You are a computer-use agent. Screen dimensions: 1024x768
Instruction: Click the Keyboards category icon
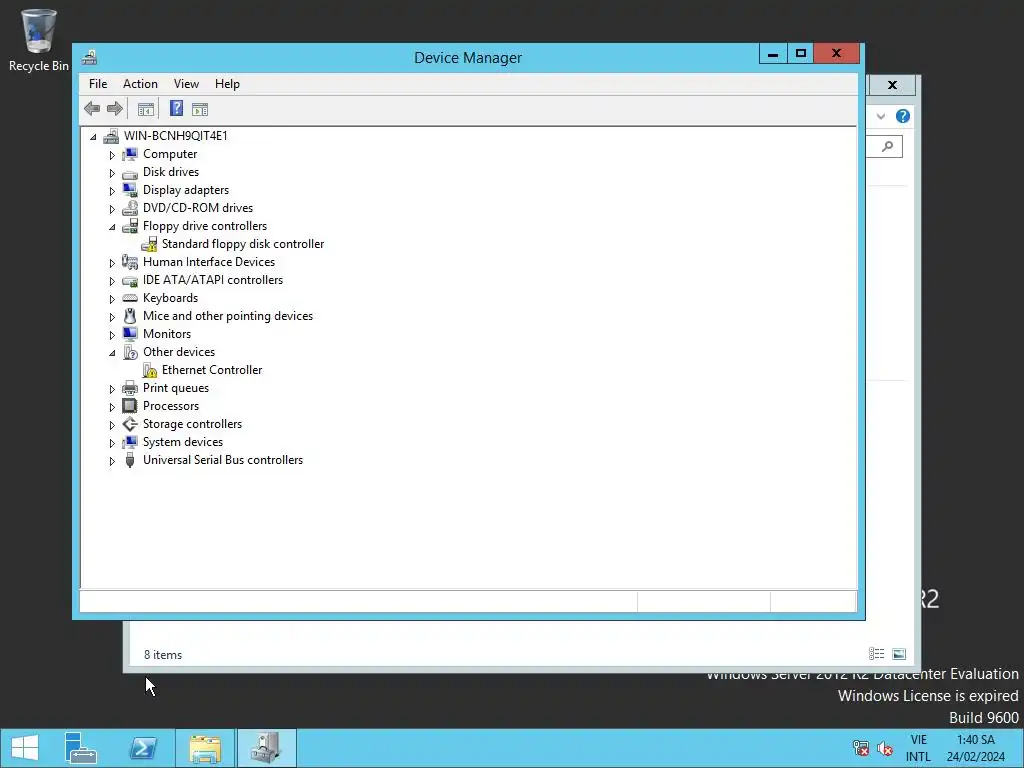tap(130, 298)
